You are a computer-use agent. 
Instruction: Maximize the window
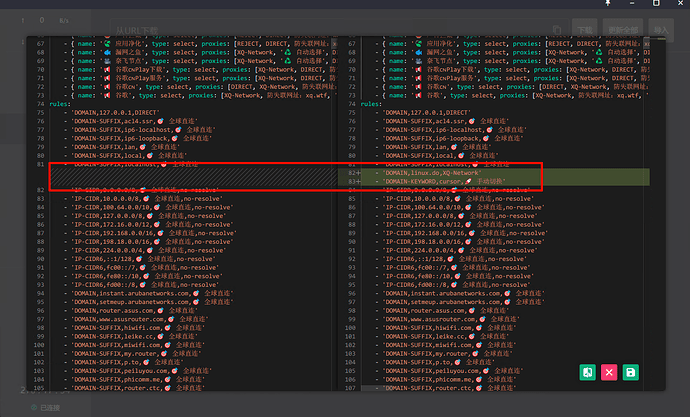pos(656,3)
